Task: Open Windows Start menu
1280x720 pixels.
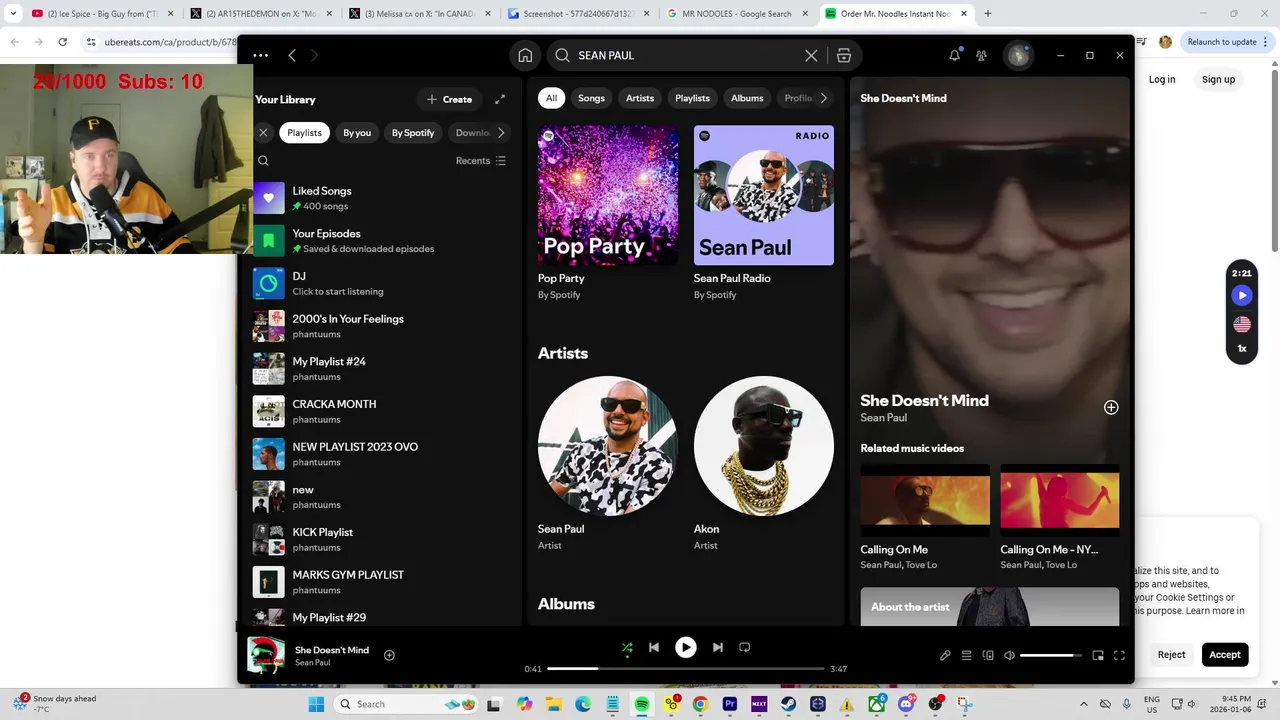Action: pos(316,704)
